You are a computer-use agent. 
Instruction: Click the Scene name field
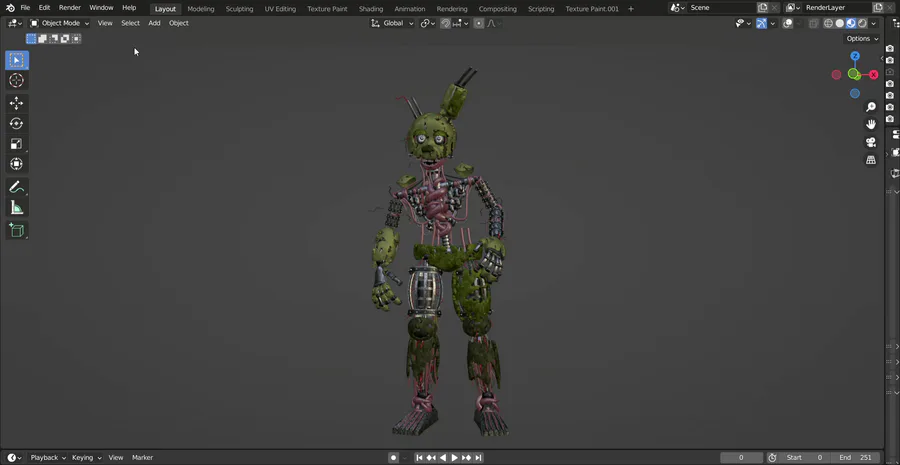[x=721, y=8]
